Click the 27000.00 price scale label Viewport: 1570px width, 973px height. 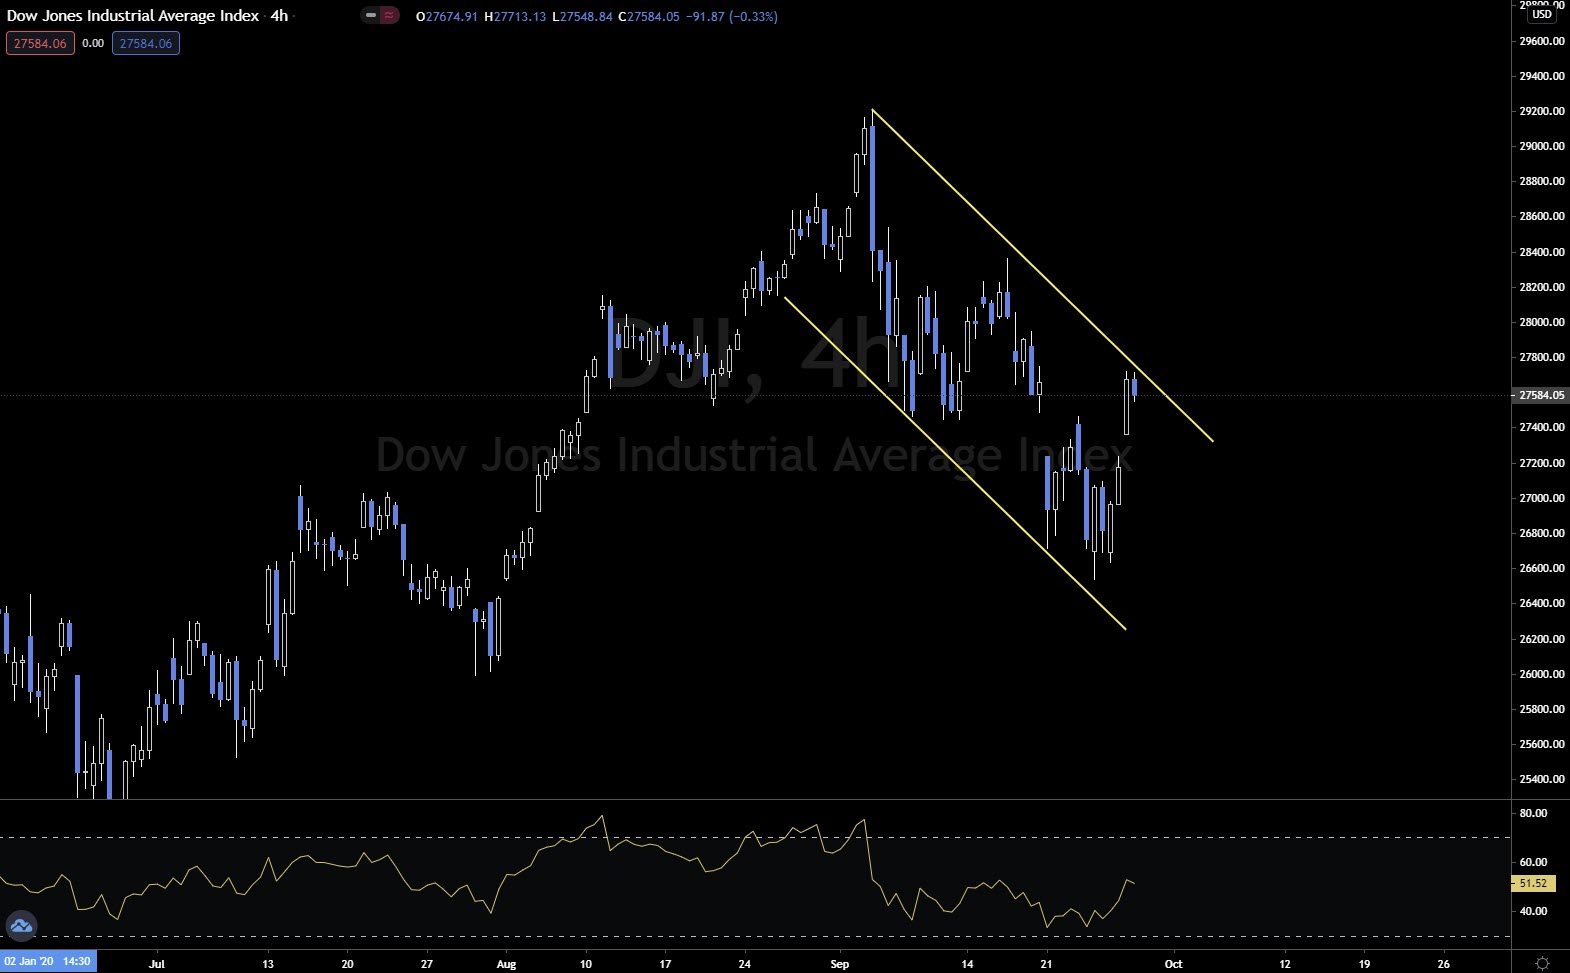[1542, 498]
